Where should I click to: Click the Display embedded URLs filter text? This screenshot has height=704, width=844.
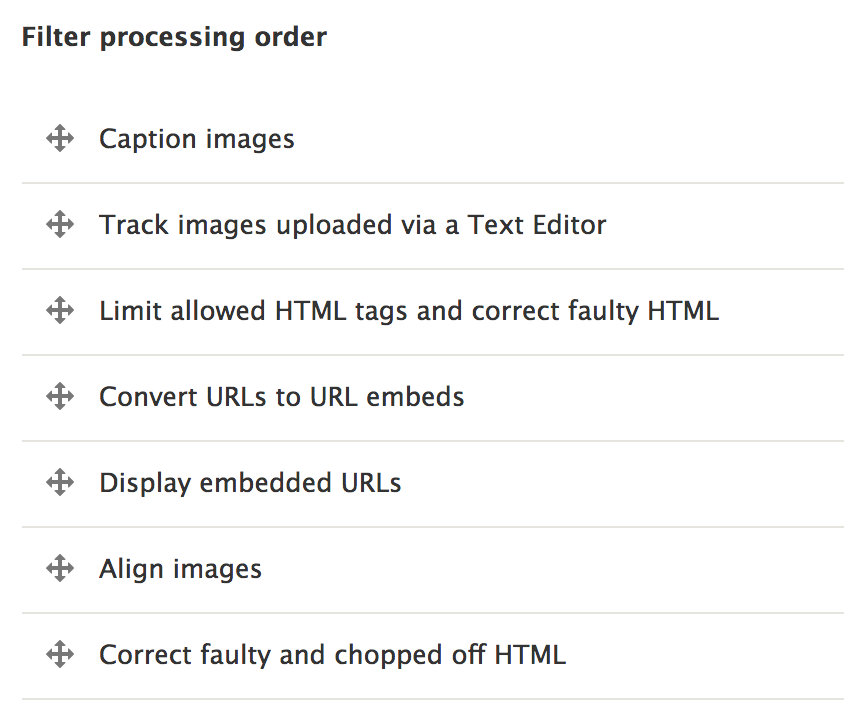[x=250, y=483]
